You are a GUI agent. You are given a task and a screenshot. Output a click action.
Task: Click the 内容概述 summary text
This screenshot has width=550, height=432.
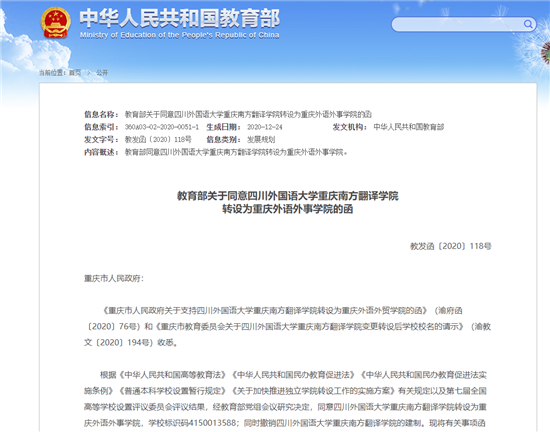pos(236,152)
